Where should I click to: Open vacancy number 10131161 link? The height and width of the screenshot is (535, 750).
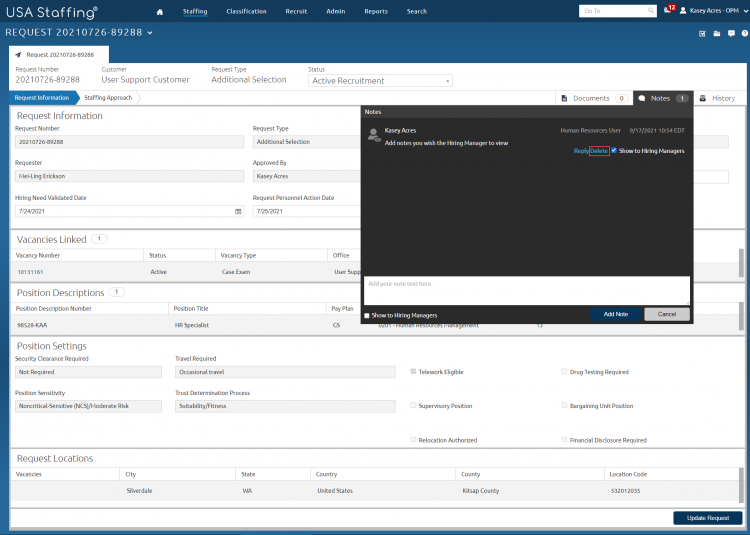pos(31,272)
